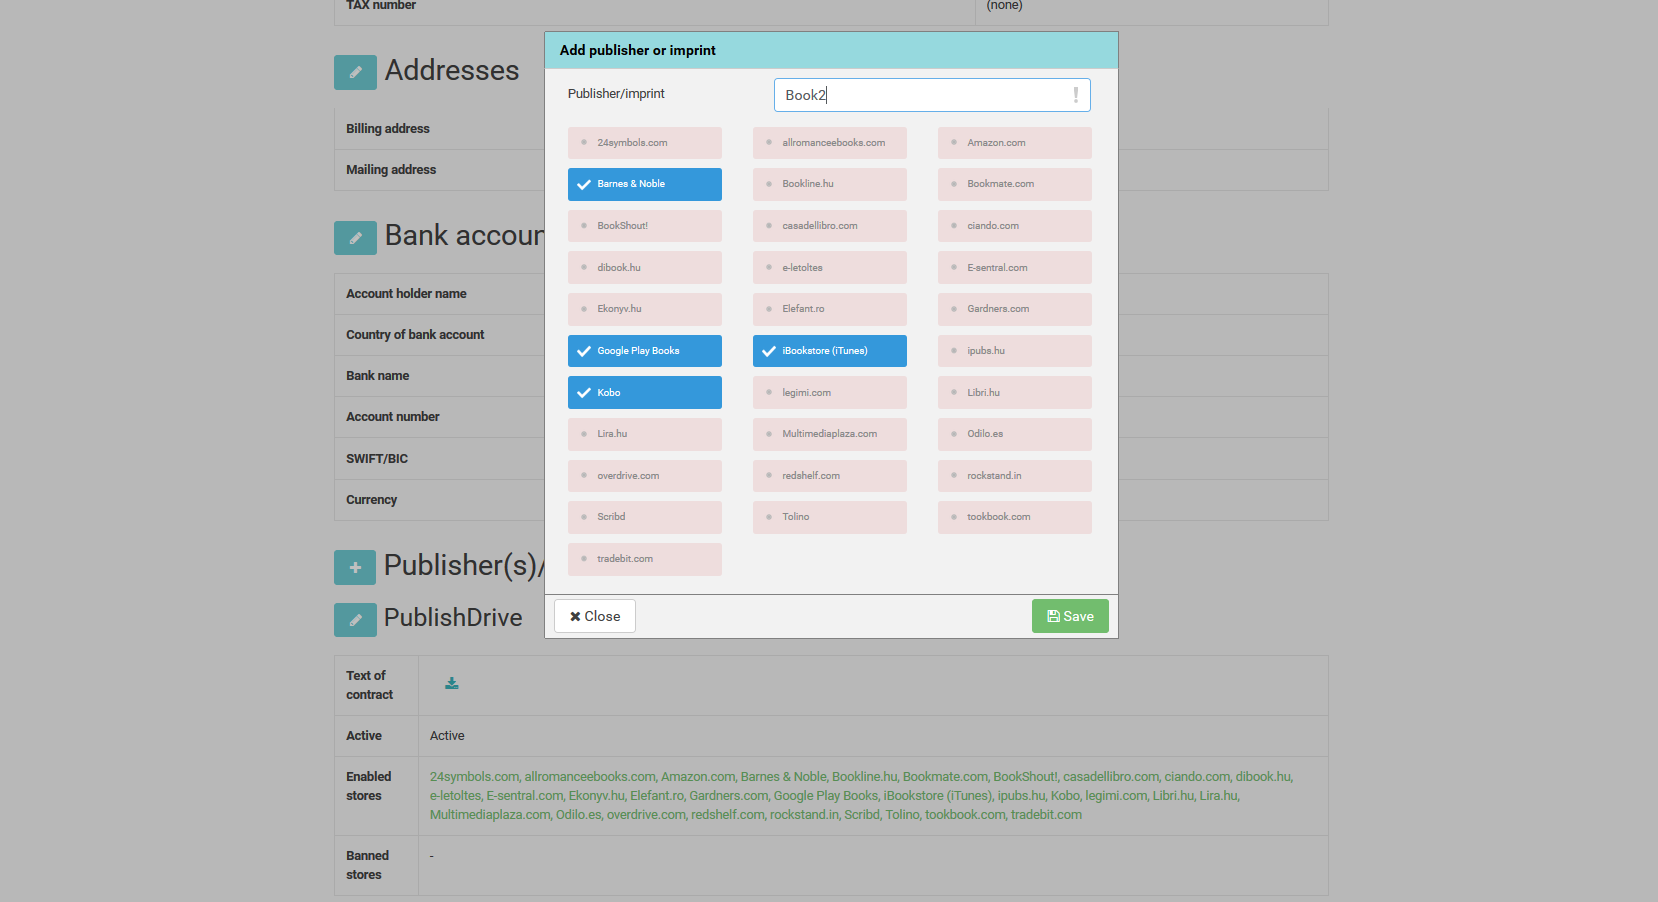The image size is (1658, 902).
Task: Enable the legimi.com store
Action: point(830,393)
